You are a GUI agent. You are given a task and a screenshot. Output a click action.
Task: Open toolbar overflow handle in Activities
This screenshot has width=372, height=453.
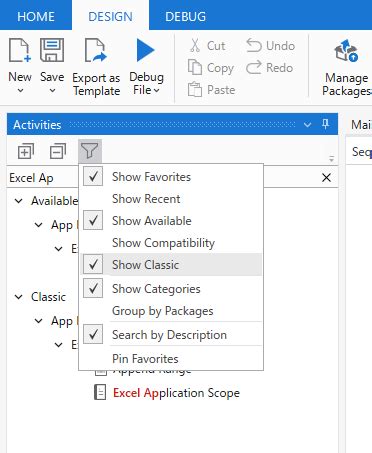(332, 158)
